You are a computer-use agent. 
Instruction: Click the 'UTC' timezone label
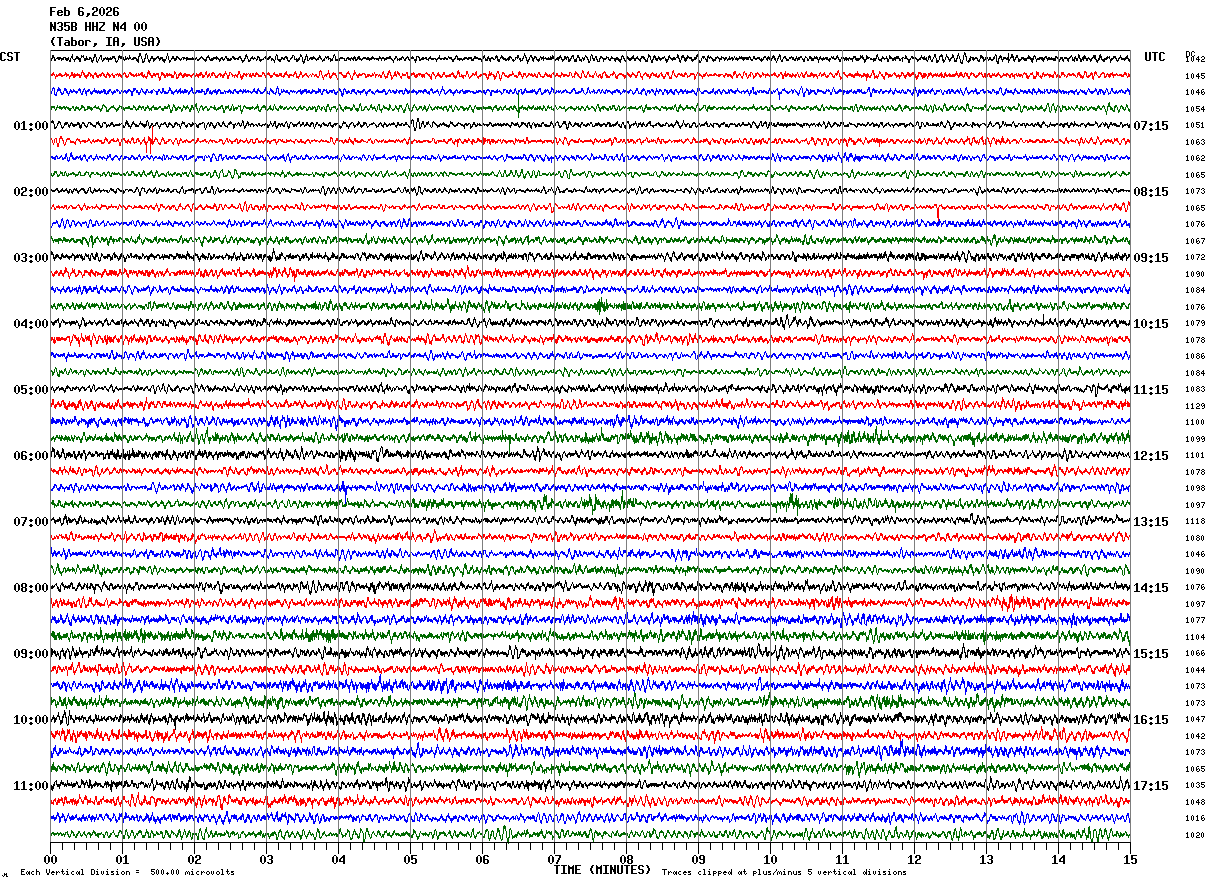(x=1155, y=57)
